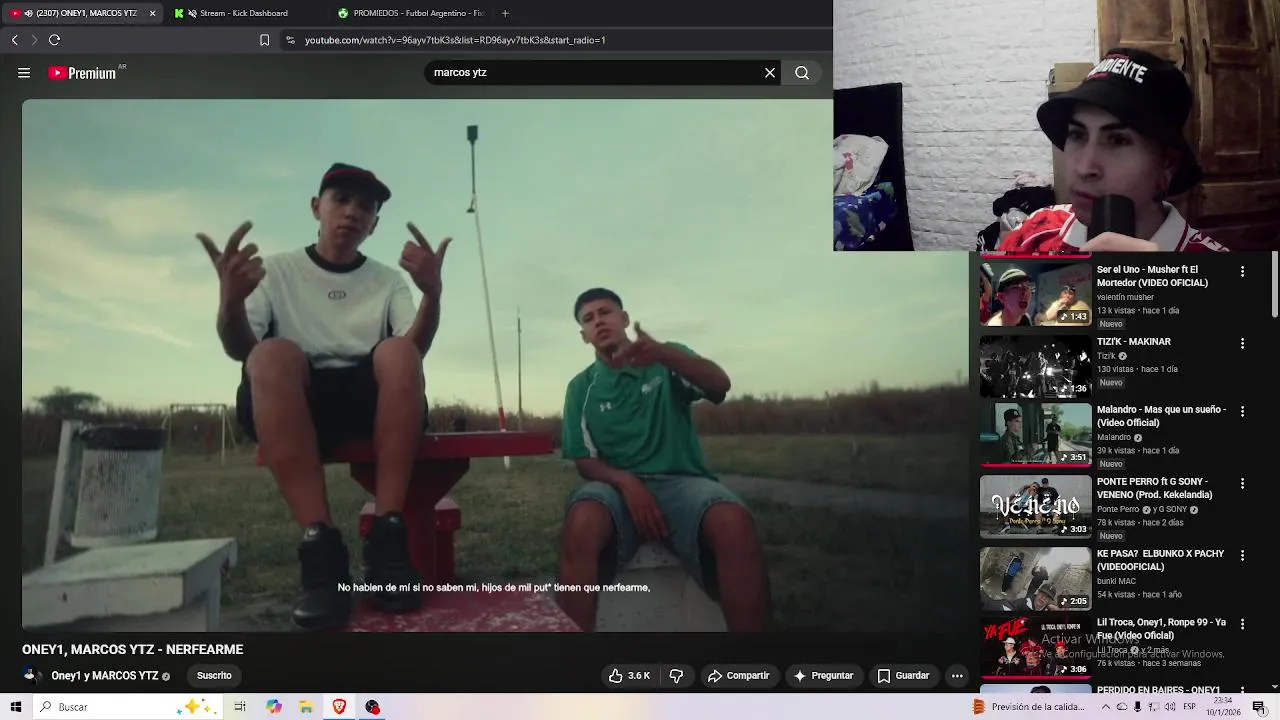Screen dimensions: 1280x720
Task: Go forward in browser history
Action: click(x=34, y=40)
